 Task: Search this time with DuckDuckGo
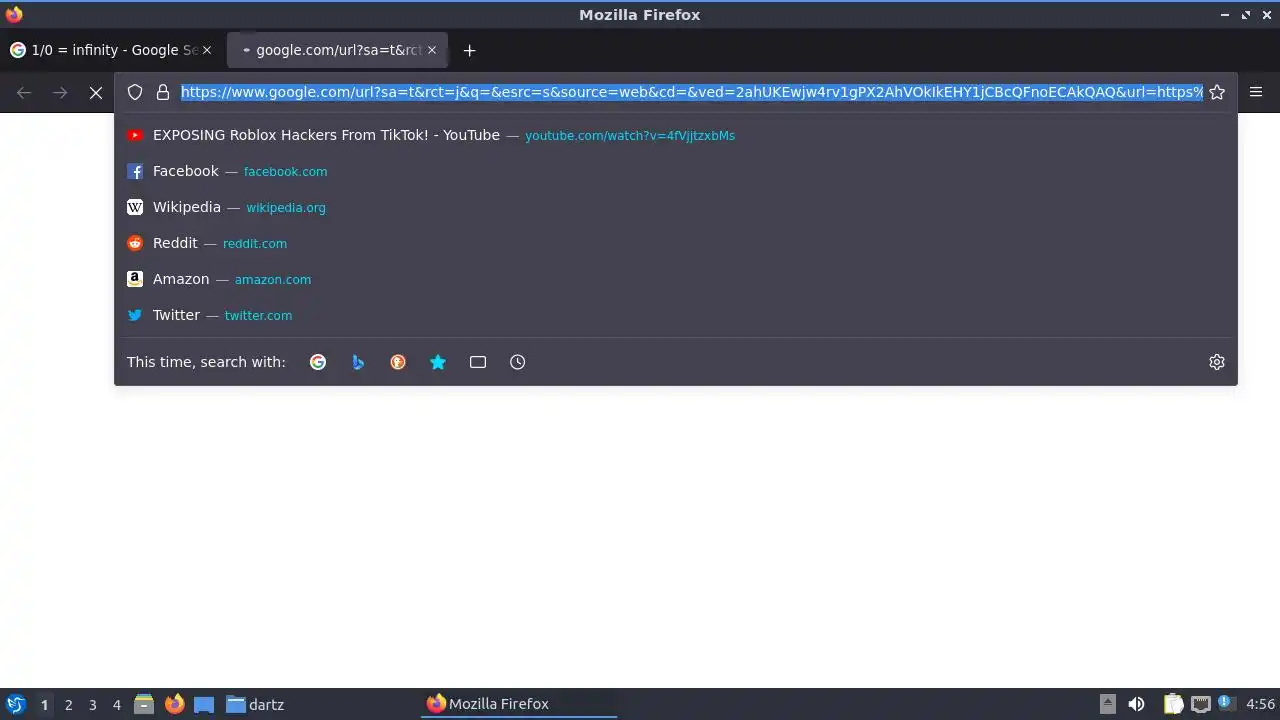398,362
